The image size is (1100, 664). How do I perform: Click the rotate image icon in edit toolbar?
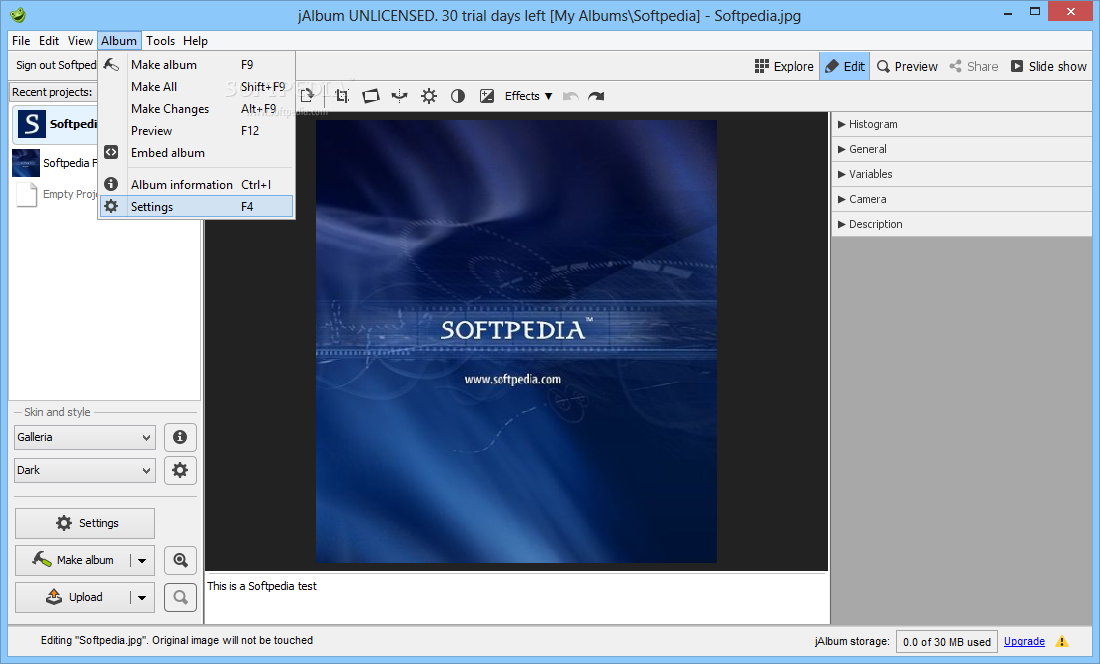pyautogui.click(x=307, y=96)
